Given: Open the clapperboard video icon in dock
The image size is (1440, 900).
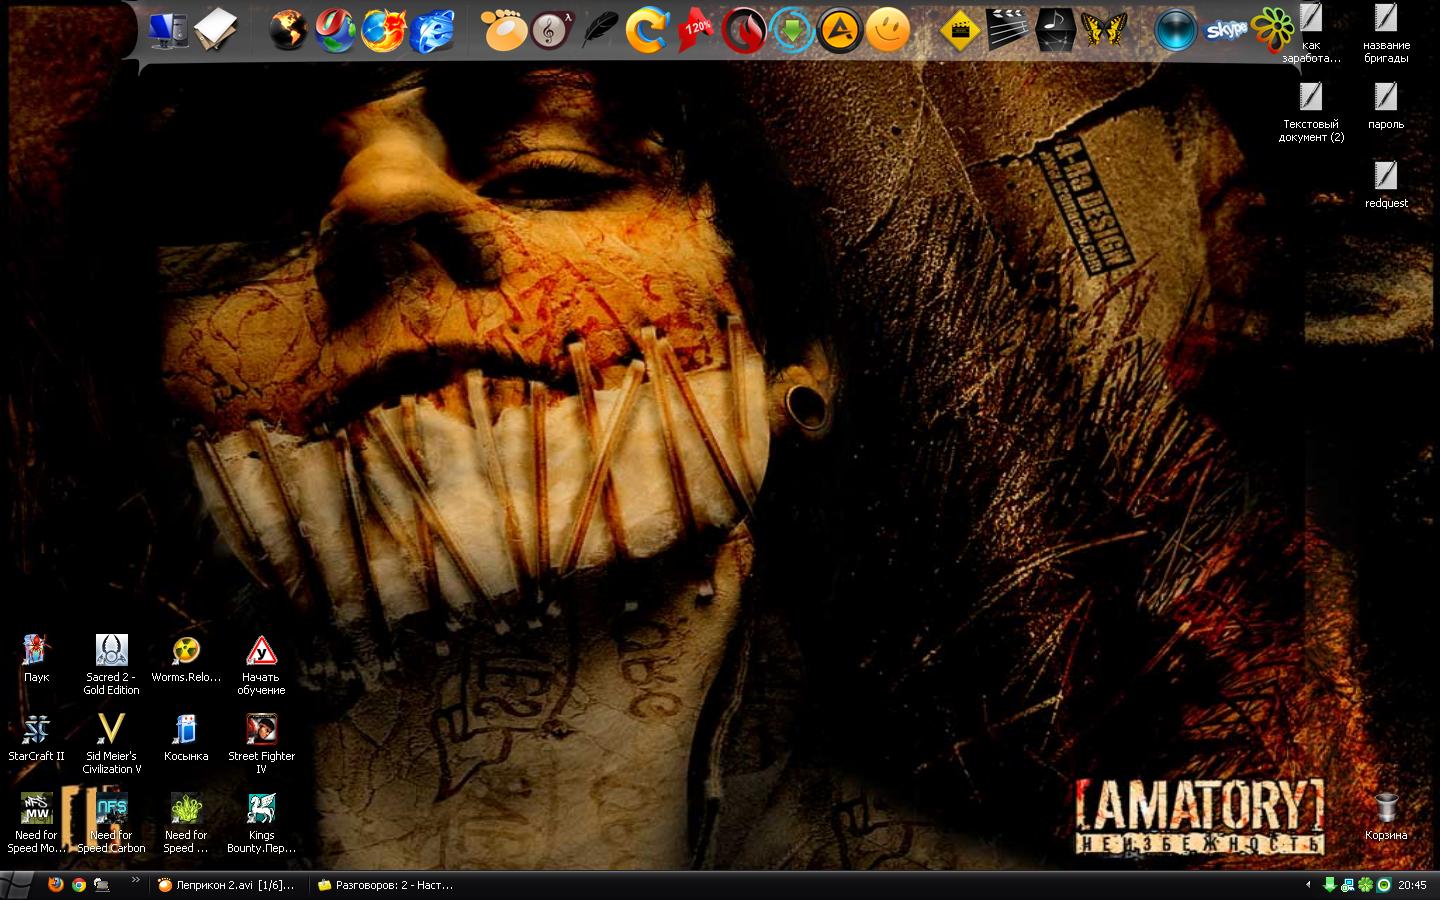Looking at the screenshot, I should coord(1007,30).
